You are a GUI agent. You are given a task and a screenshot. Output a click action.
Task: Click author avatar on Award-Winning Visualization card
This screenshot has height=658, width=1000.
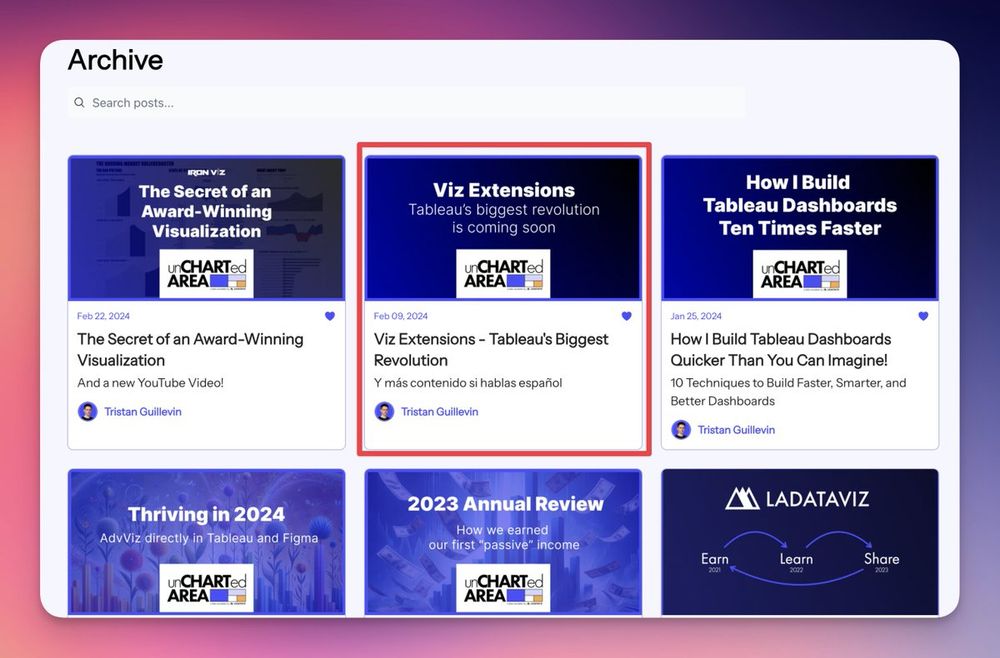coord(87,411)
